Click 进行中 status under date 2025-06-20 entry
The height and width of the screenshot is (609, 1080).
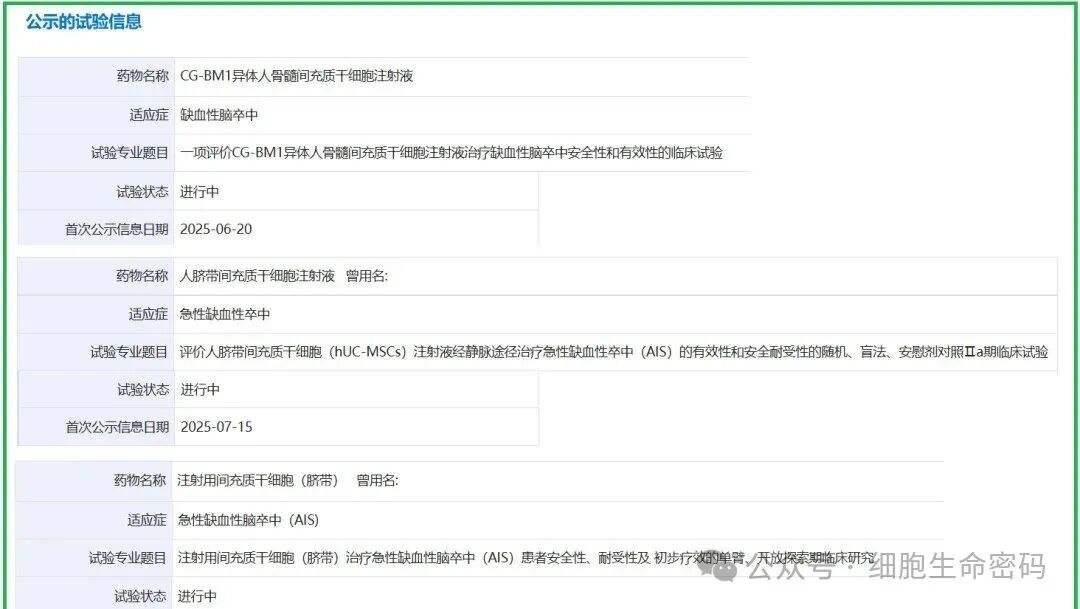(199, 192)
